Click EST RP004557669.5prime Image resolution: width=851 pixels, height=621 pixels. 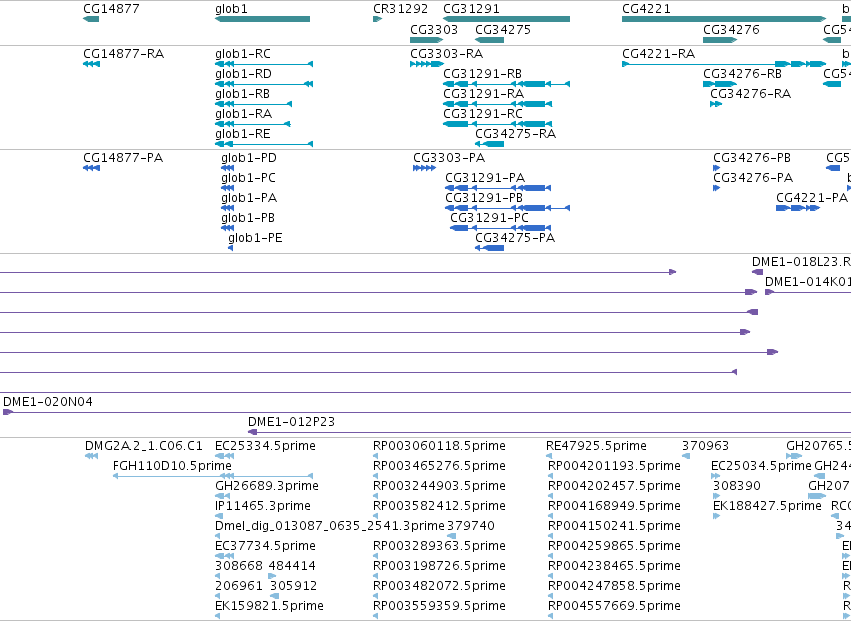click(x=550, y=616)
